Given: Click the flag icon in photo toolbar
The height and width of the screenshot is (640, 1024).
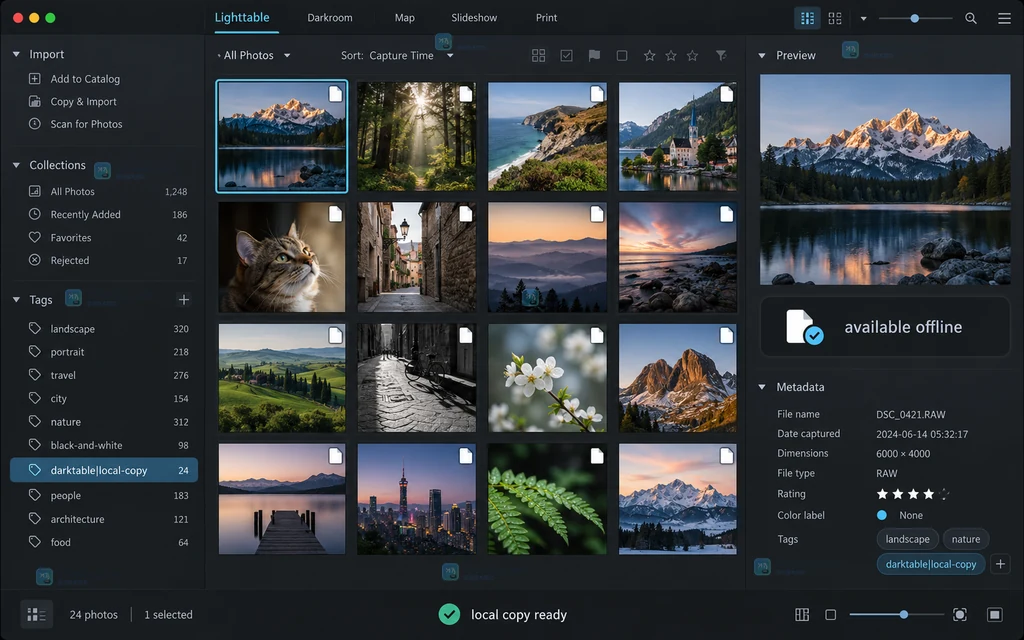Looking at the screenshot, I should point(594,56).
